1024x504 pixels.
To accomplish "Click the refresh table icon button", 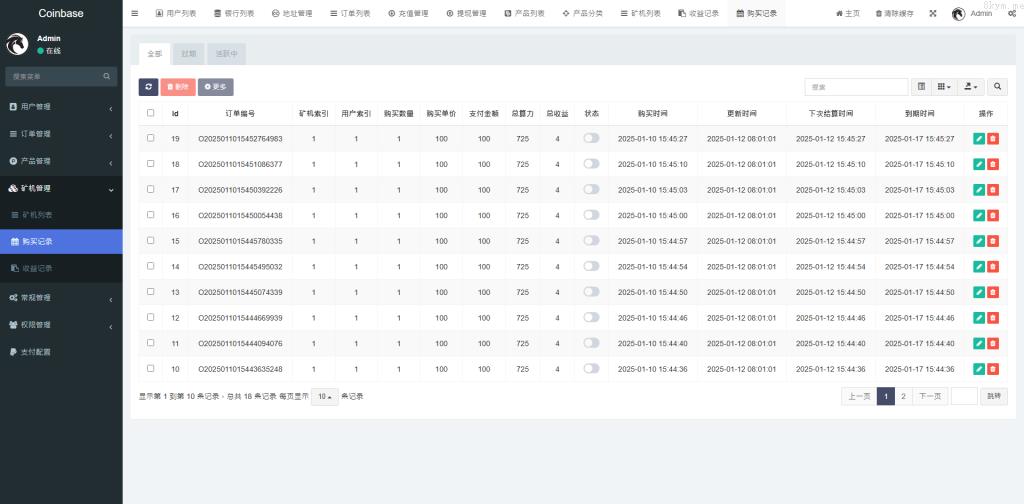I will pos(148,87).
